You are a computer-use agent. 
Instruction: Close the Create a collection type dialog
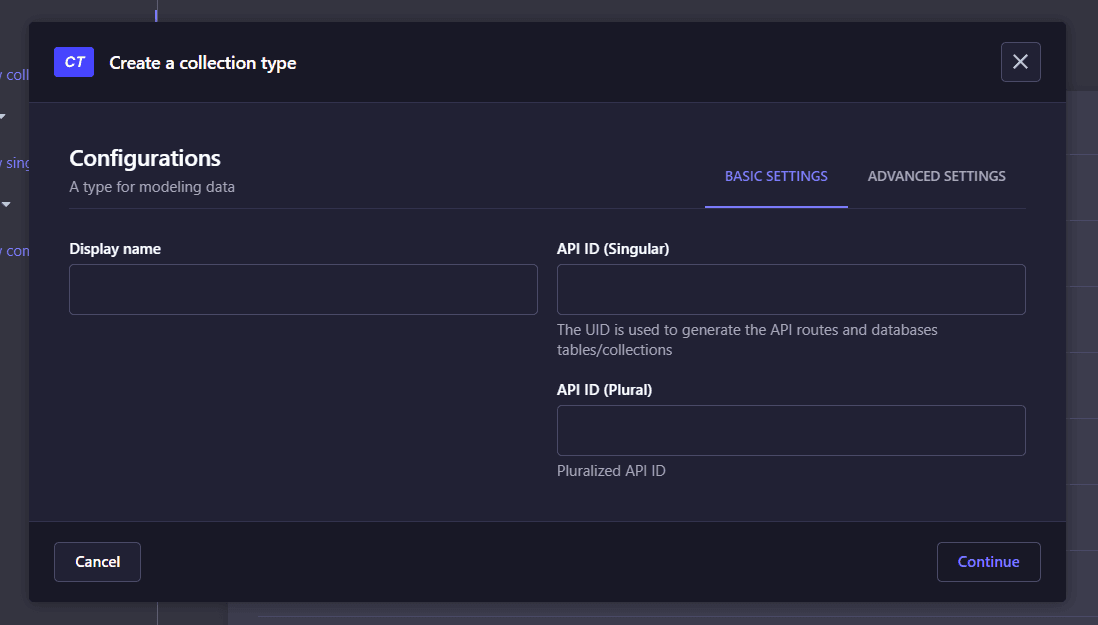(x=1020, y=62)
